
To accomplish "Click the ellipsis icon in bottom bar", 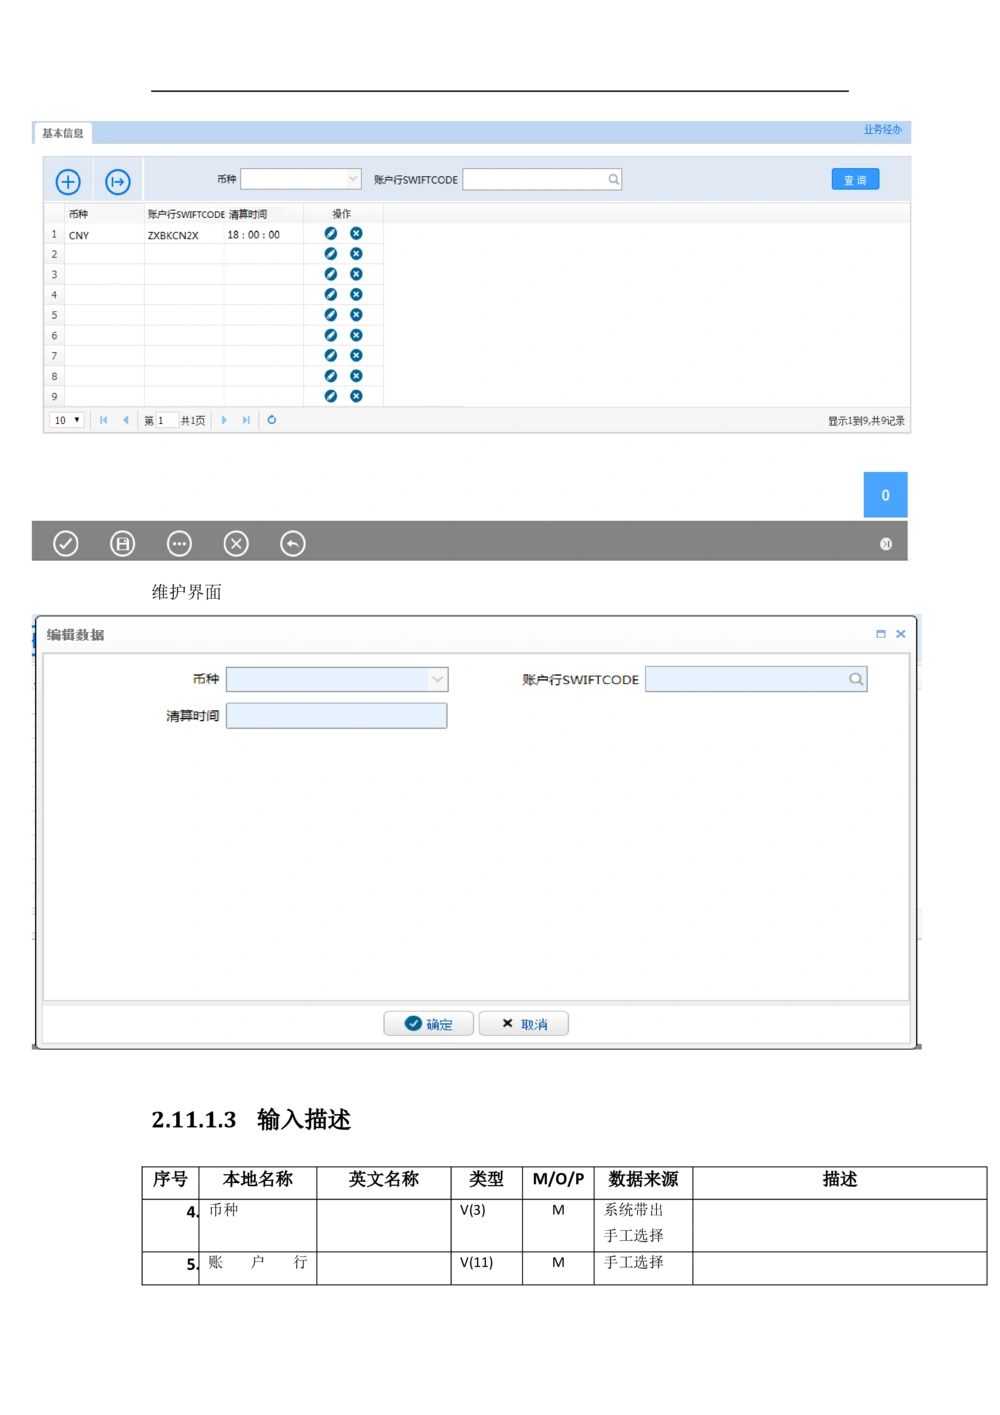I will tap(179, 543).
